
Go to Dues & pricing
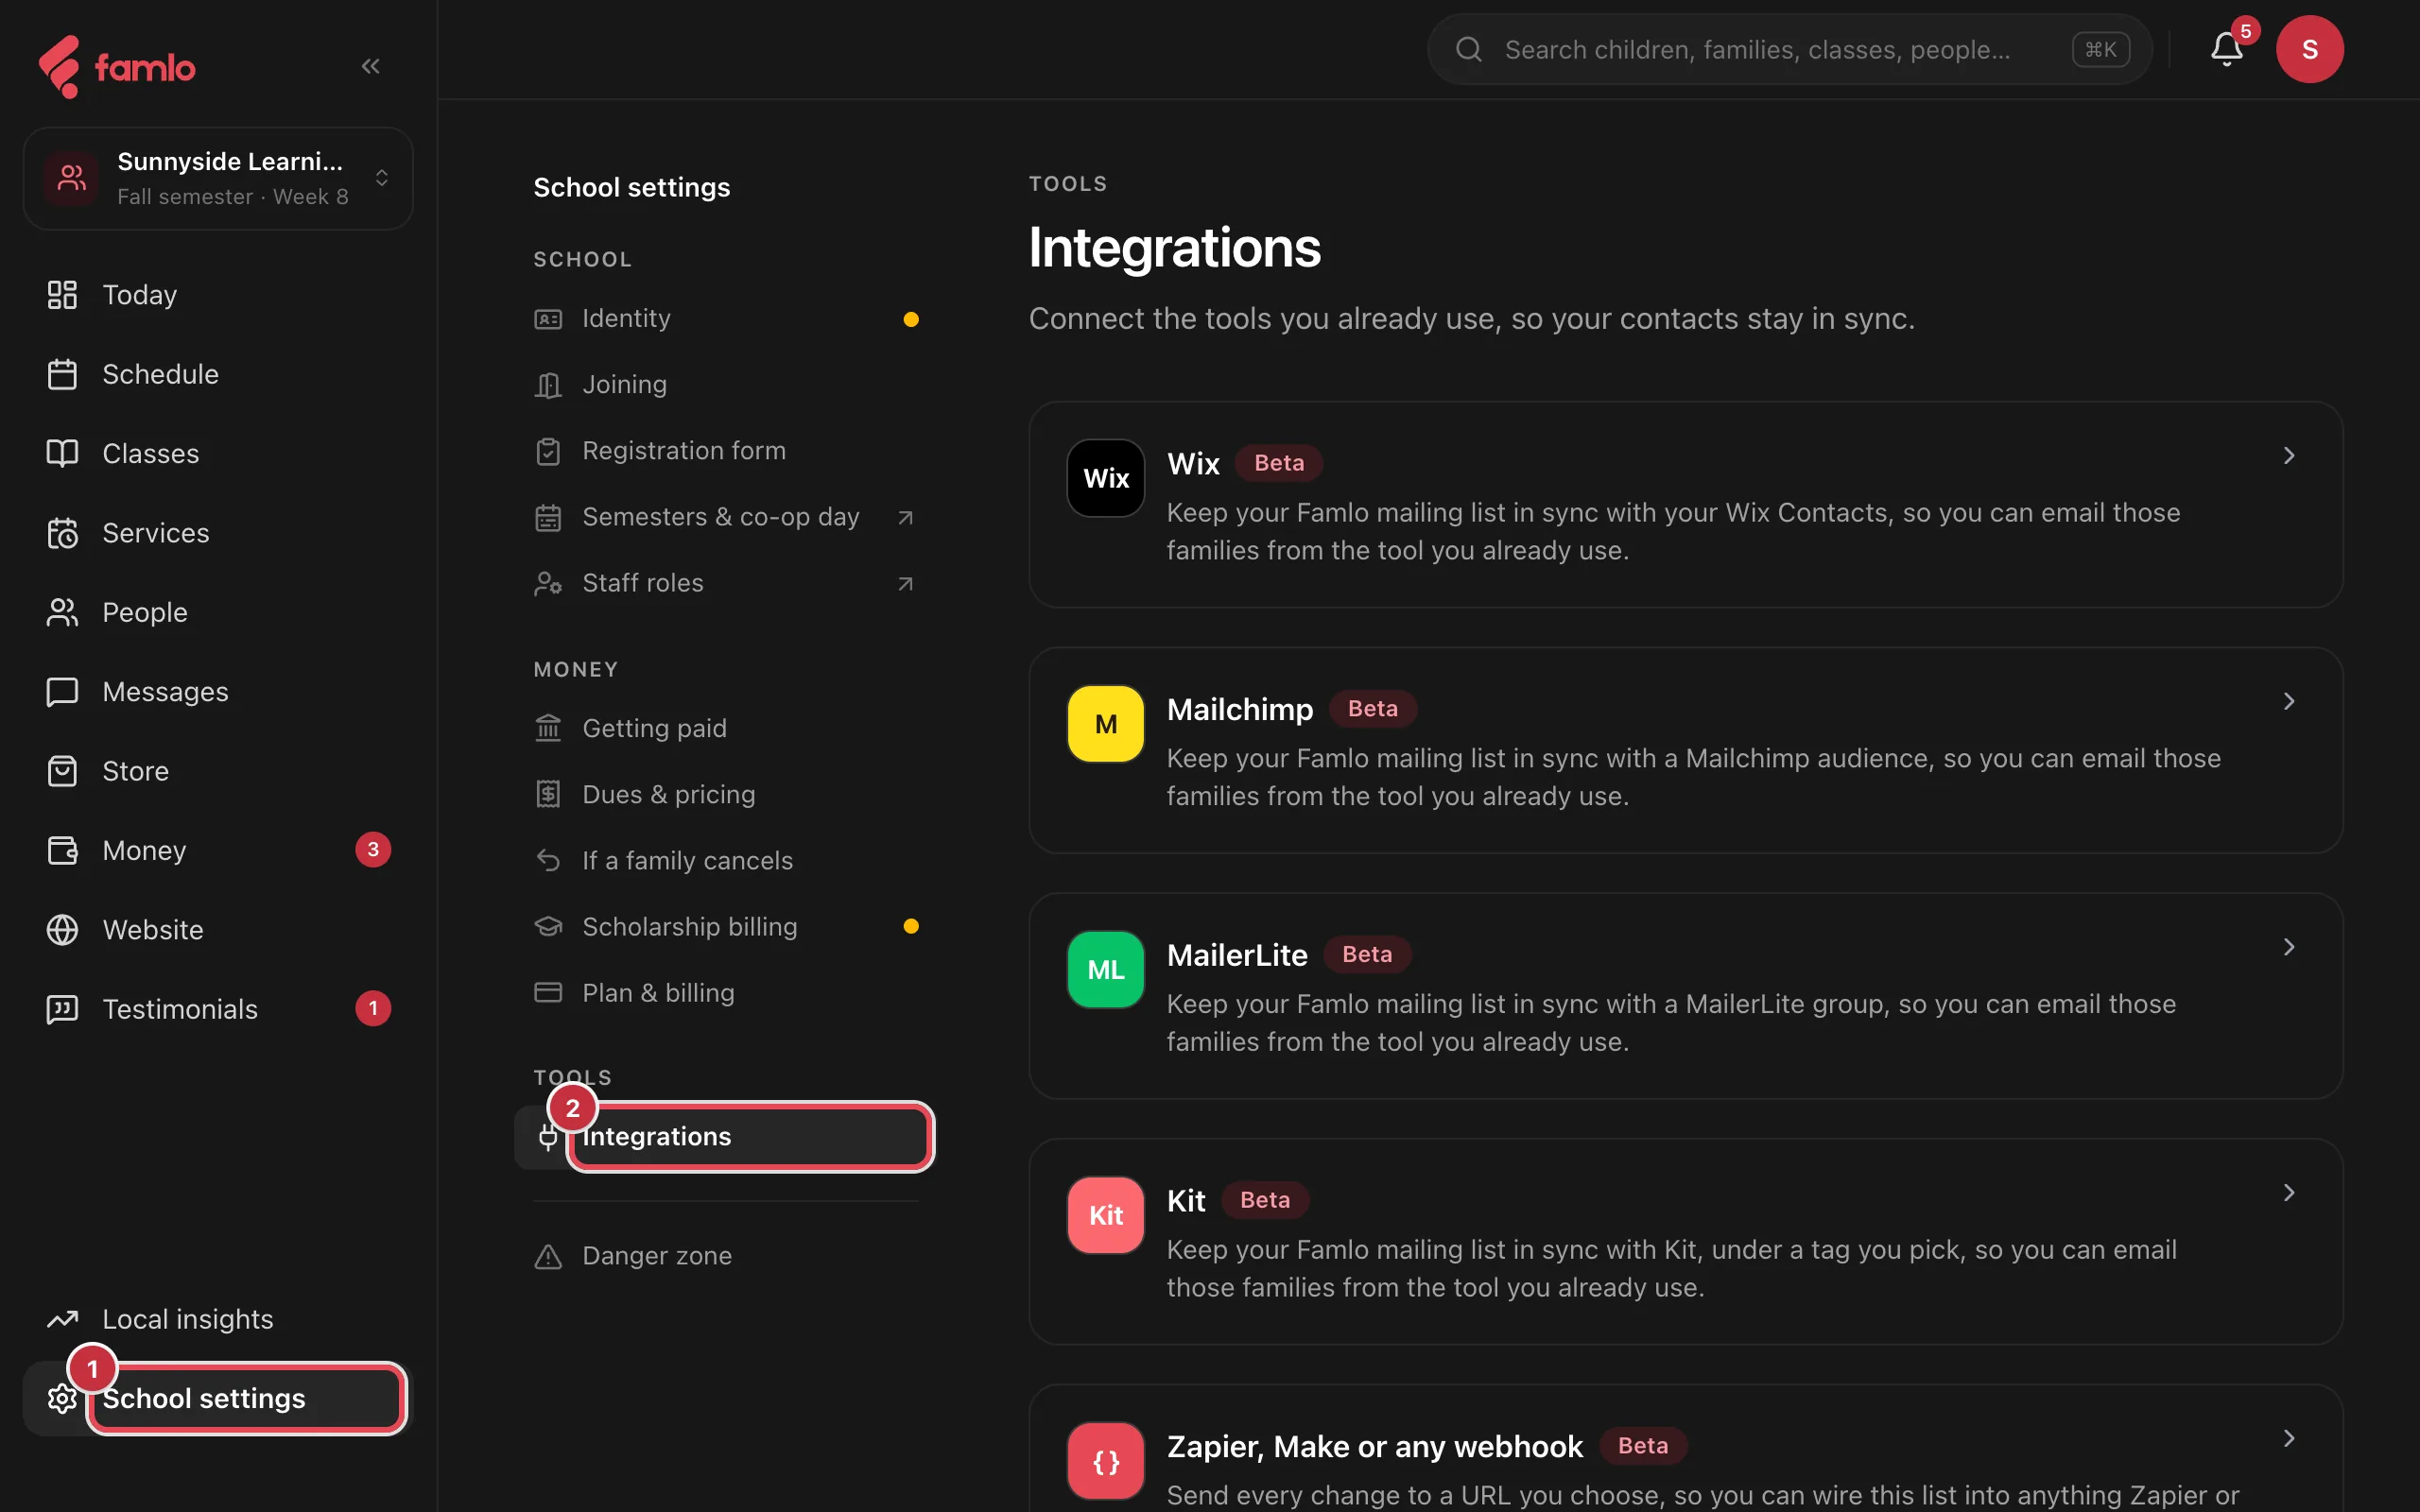click(726, 795)
